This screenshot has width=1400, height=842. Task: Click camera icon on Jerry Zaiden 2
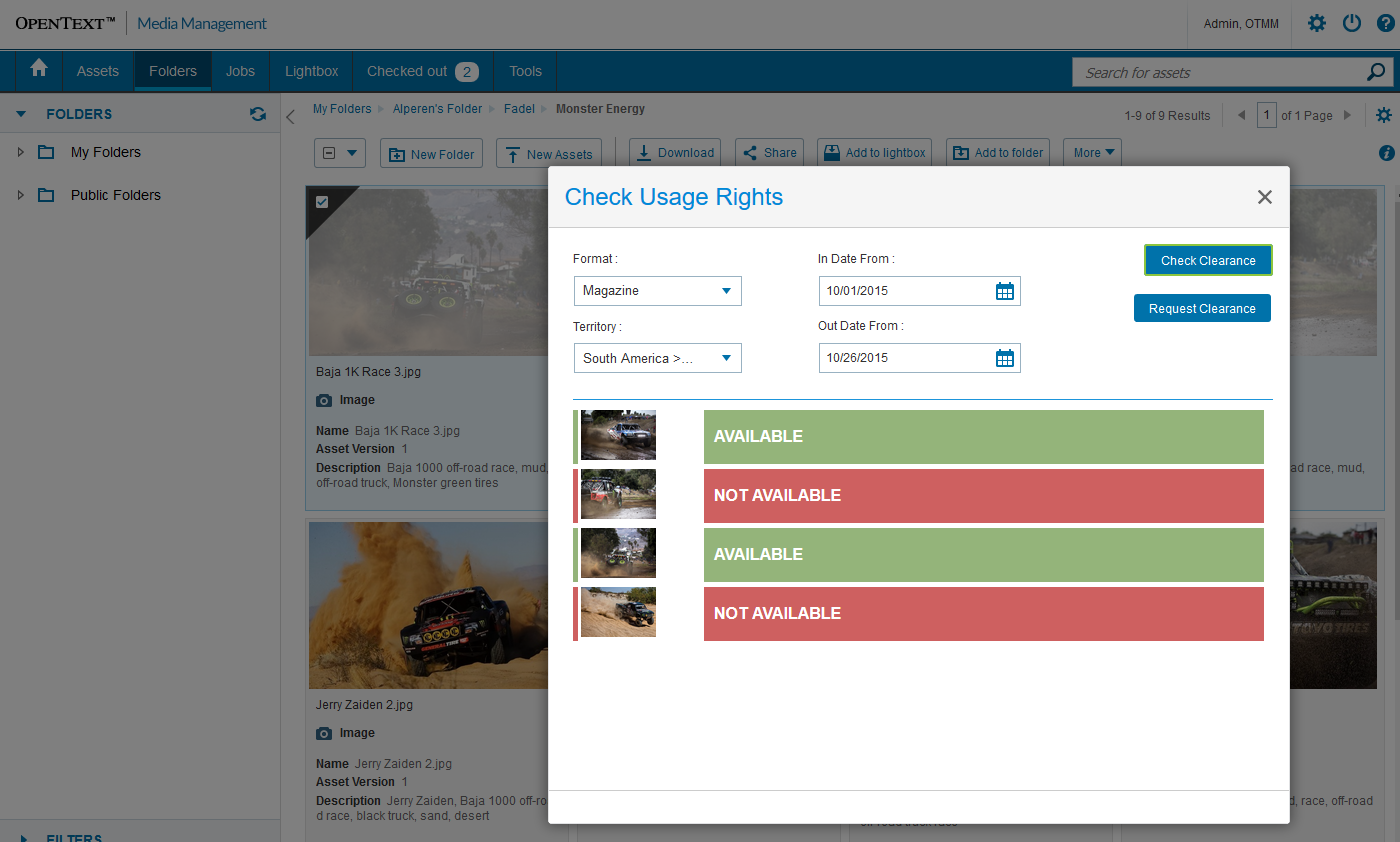(324, 733)
